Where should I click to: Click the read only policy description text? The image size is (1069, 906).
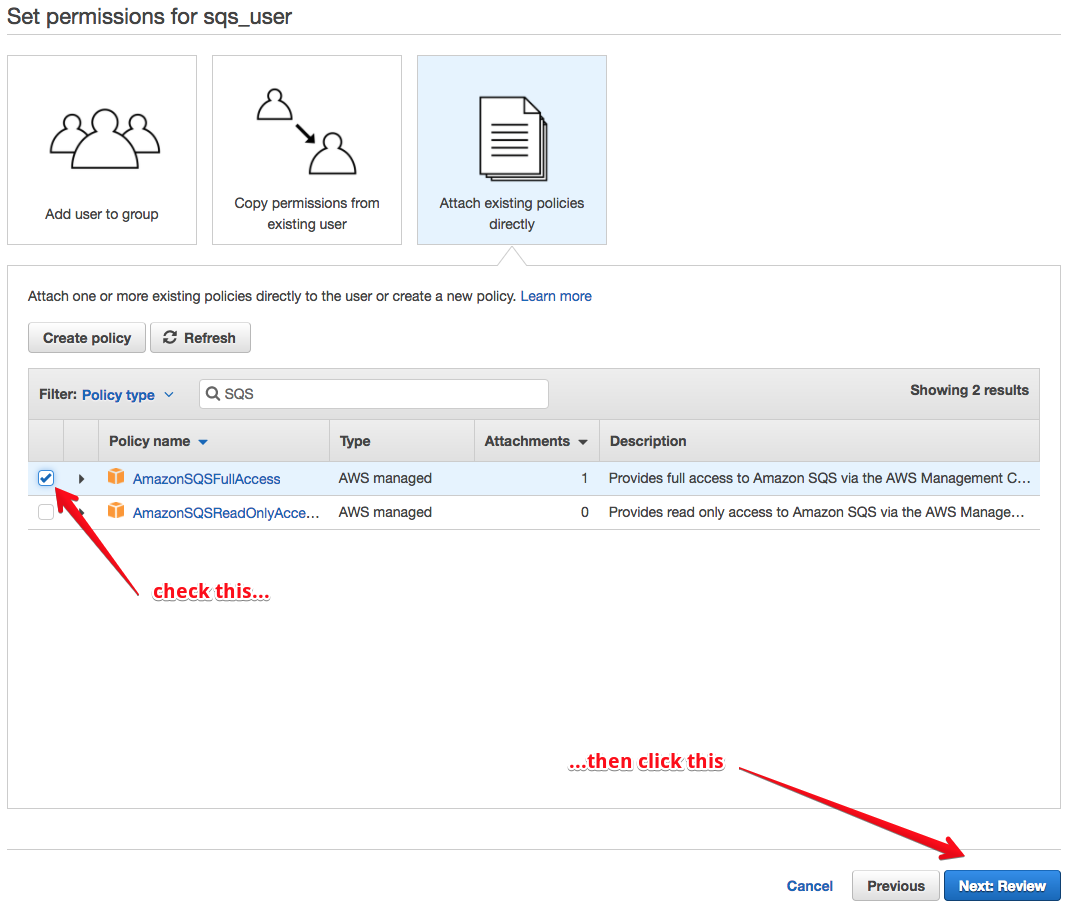pos(816,513)
